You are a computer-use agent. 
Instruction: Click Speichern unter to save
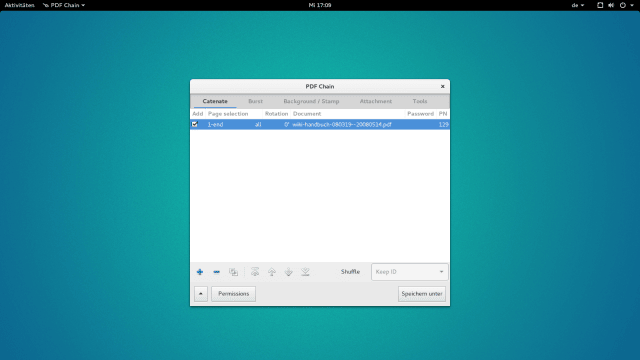pyautogui.click(x=422, y=294)
